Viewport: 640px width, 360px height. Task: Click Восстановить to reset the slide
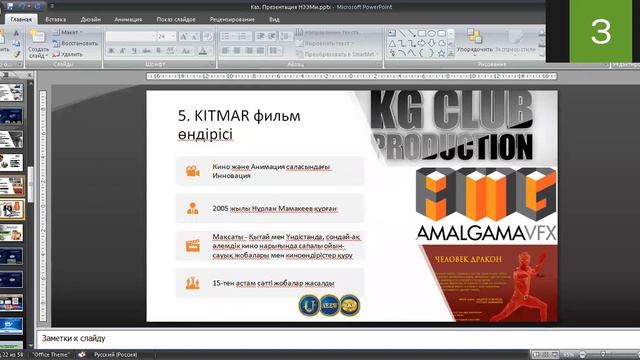(x=76, y=43)
